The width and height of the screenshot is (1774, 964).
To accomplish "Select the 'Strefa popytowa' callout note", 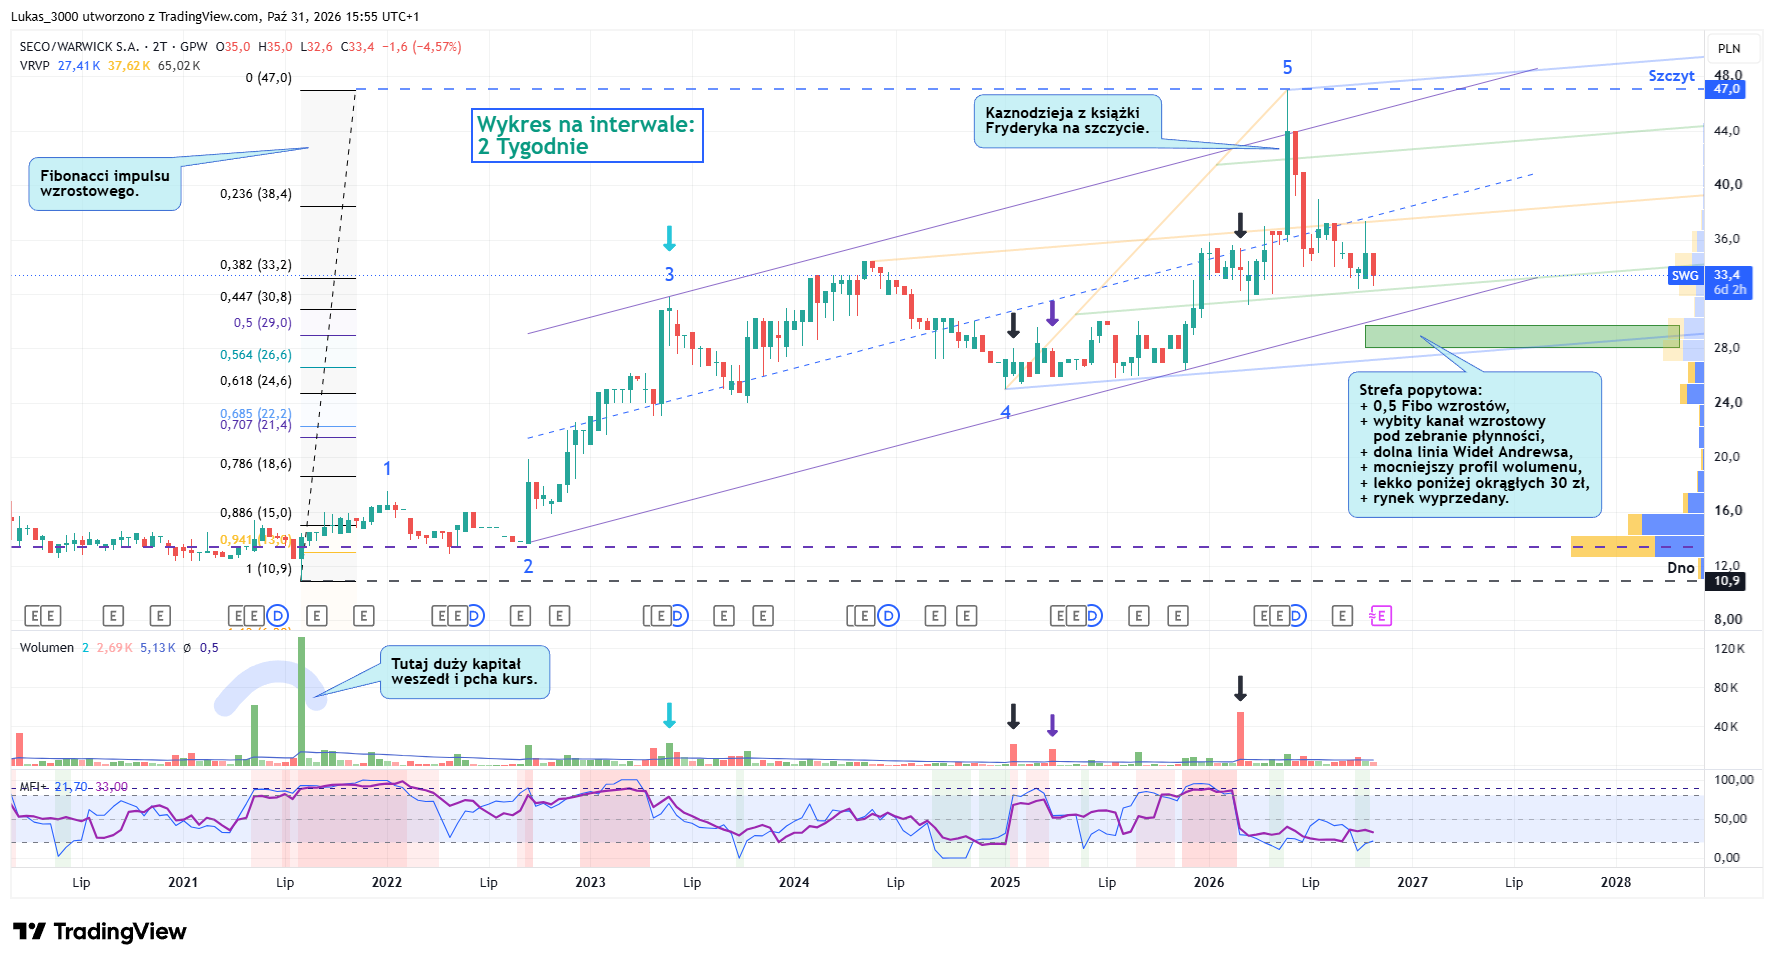I will pos(1474,444).
